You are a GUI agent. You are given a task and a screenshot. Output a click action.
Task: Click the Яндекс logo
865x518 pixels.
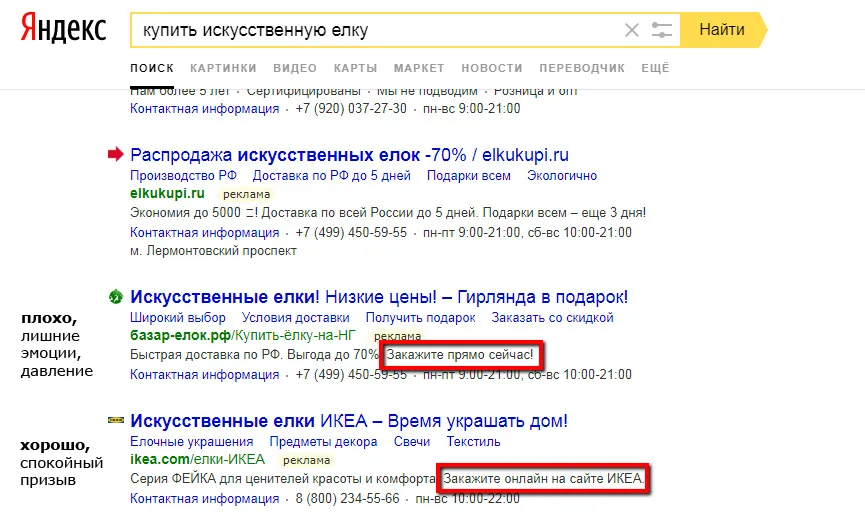[x=63, y=29]
